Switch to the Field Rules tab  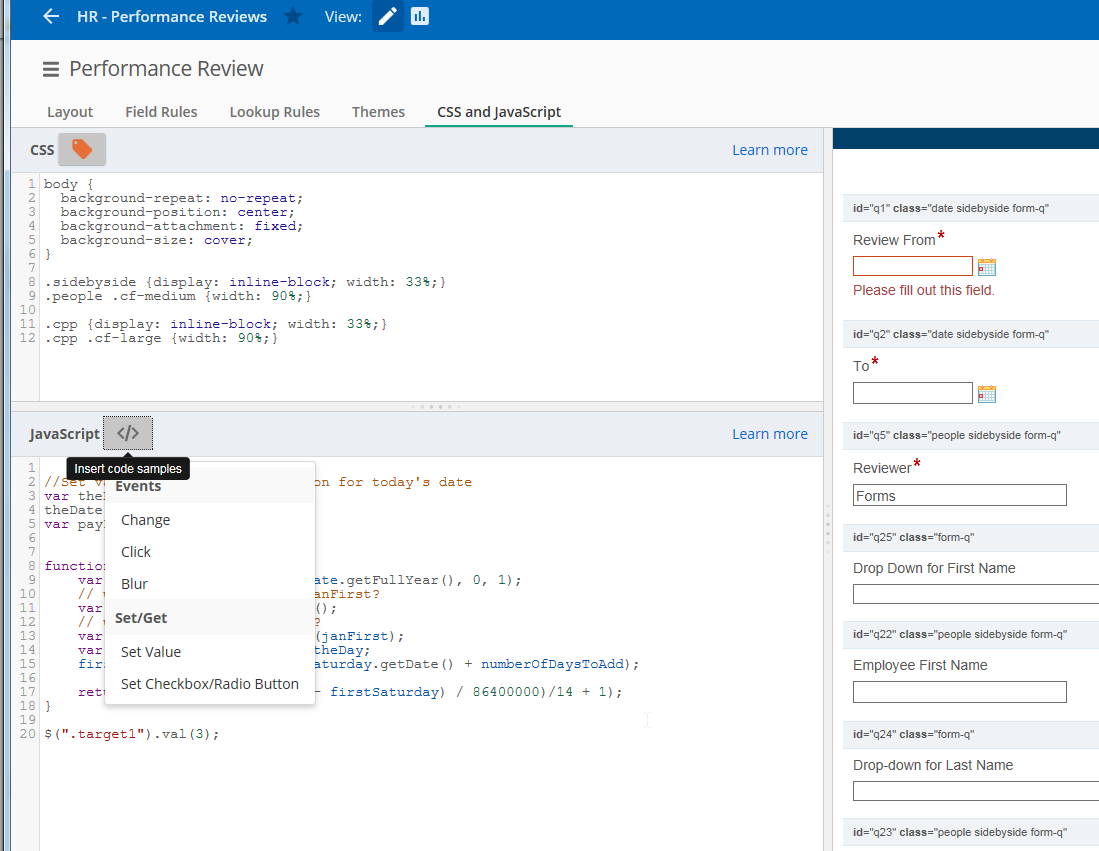click(x=161, y=112)
